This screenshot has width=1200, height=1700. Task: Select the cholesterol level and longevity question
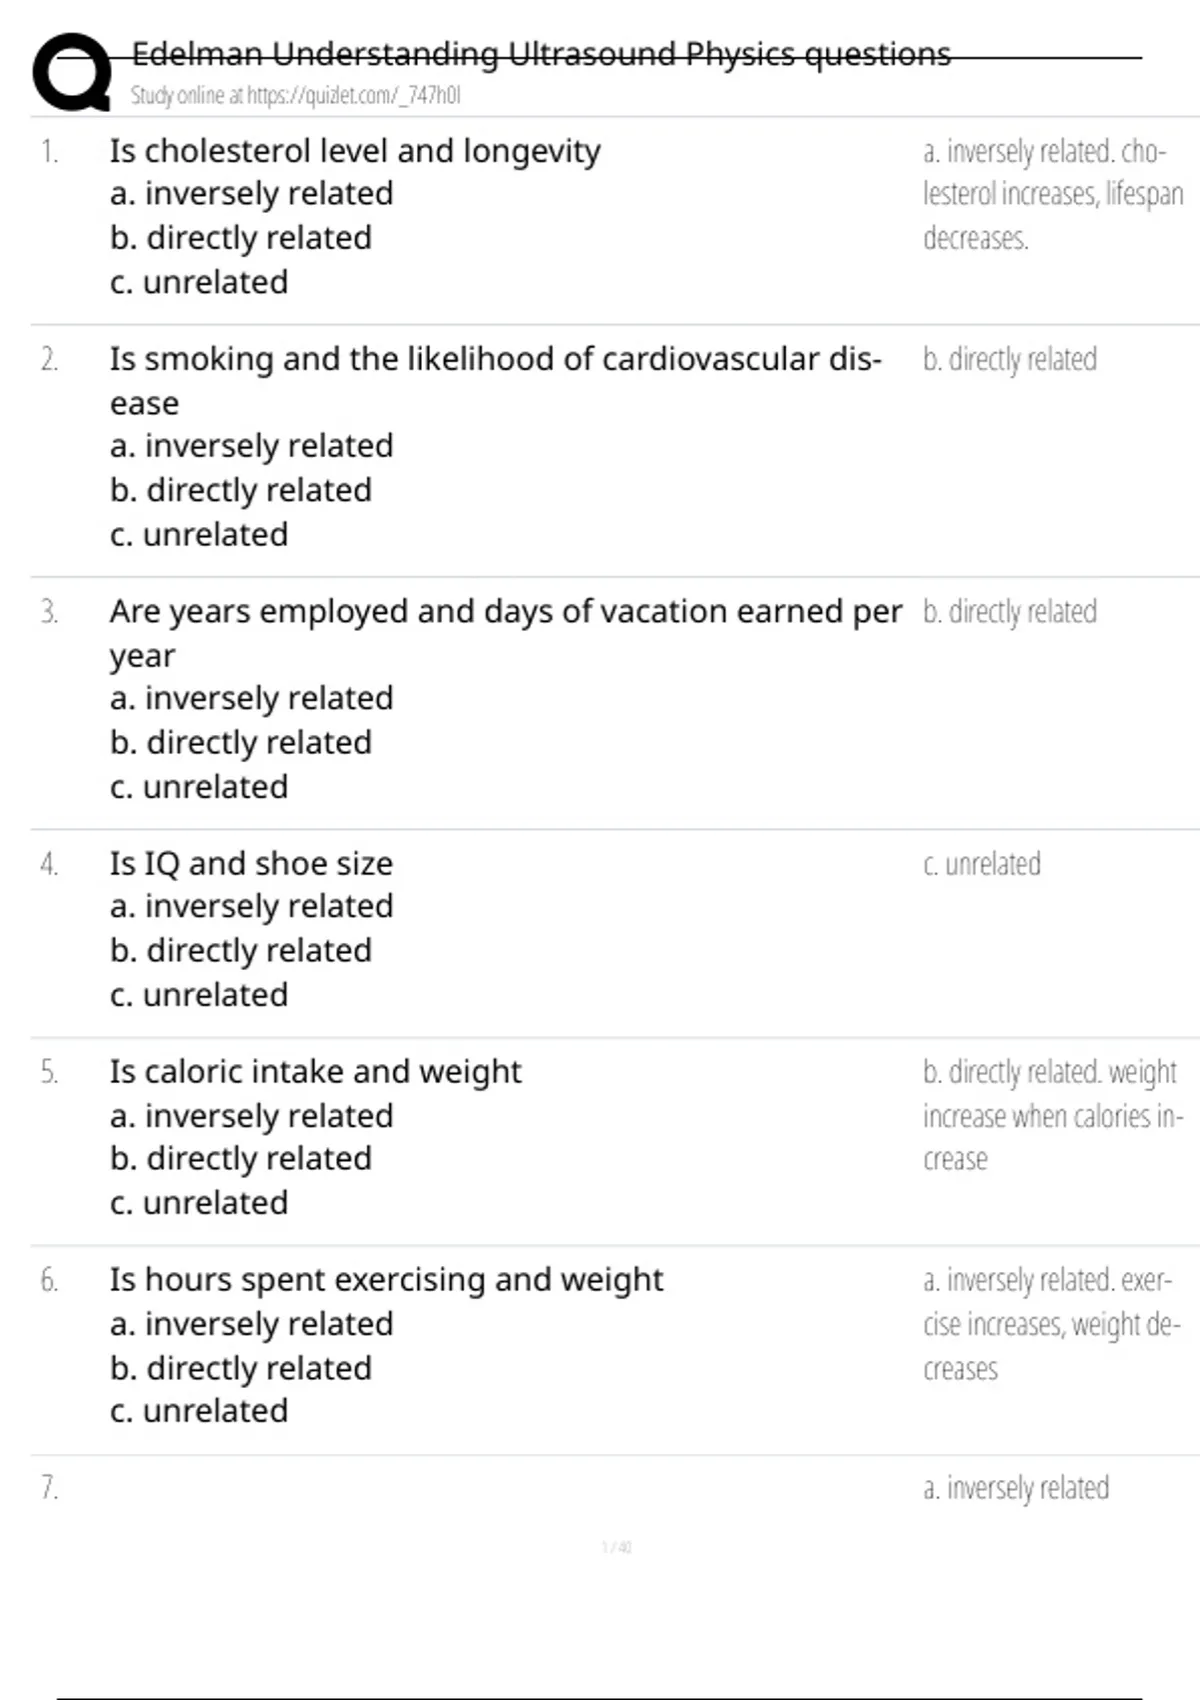(355, 151)
